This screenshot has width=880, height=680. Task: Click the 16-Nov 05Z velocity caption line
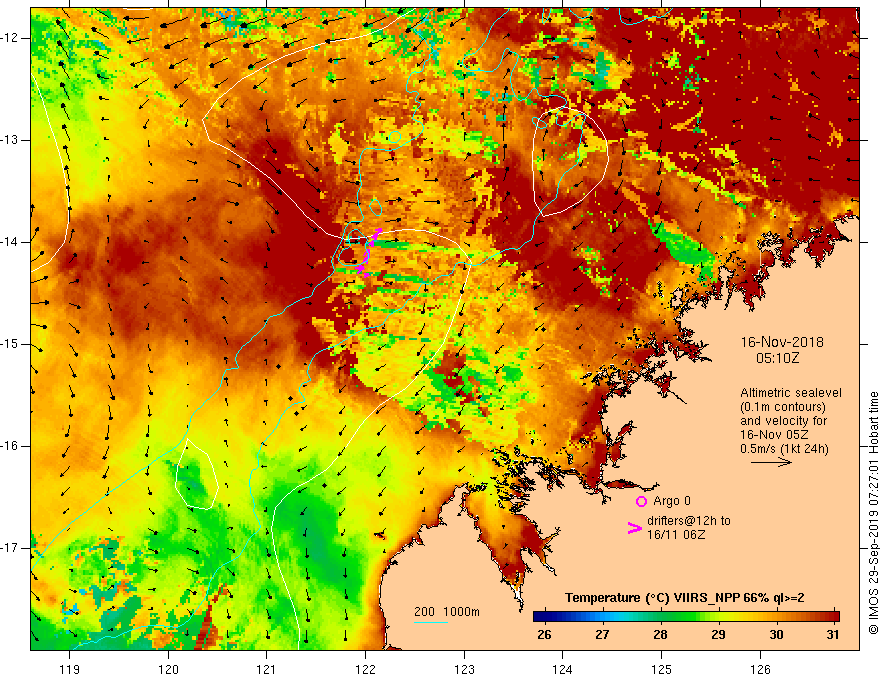pyautogui.click(x=775, y=435)
